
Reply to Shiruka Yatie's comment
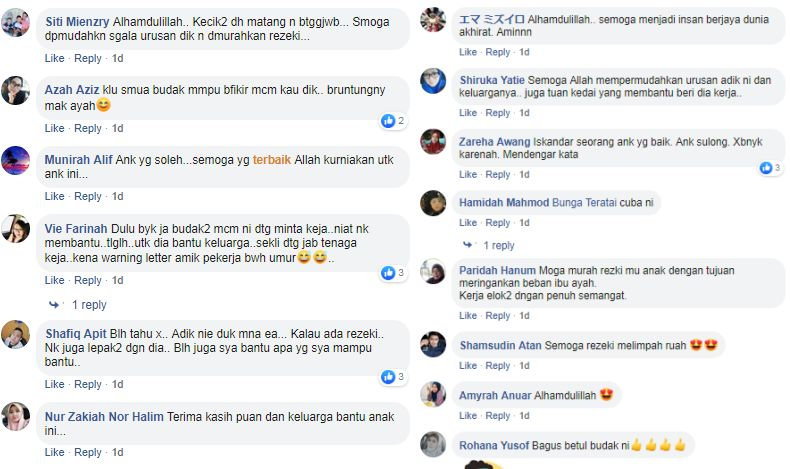coord(498,113)
